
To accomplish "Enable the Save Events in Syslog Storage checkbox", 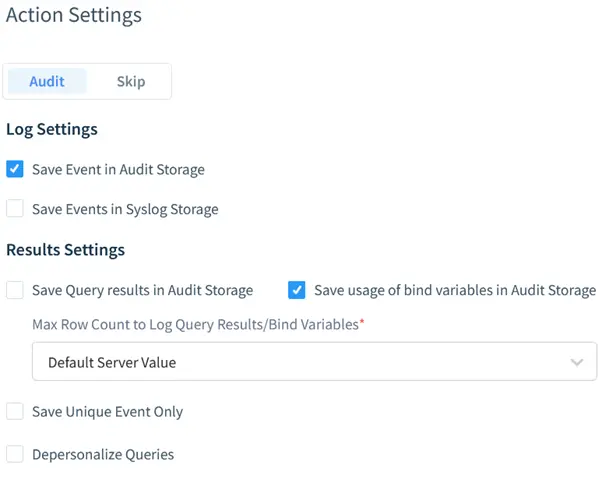I will click(x=15, y=209).
